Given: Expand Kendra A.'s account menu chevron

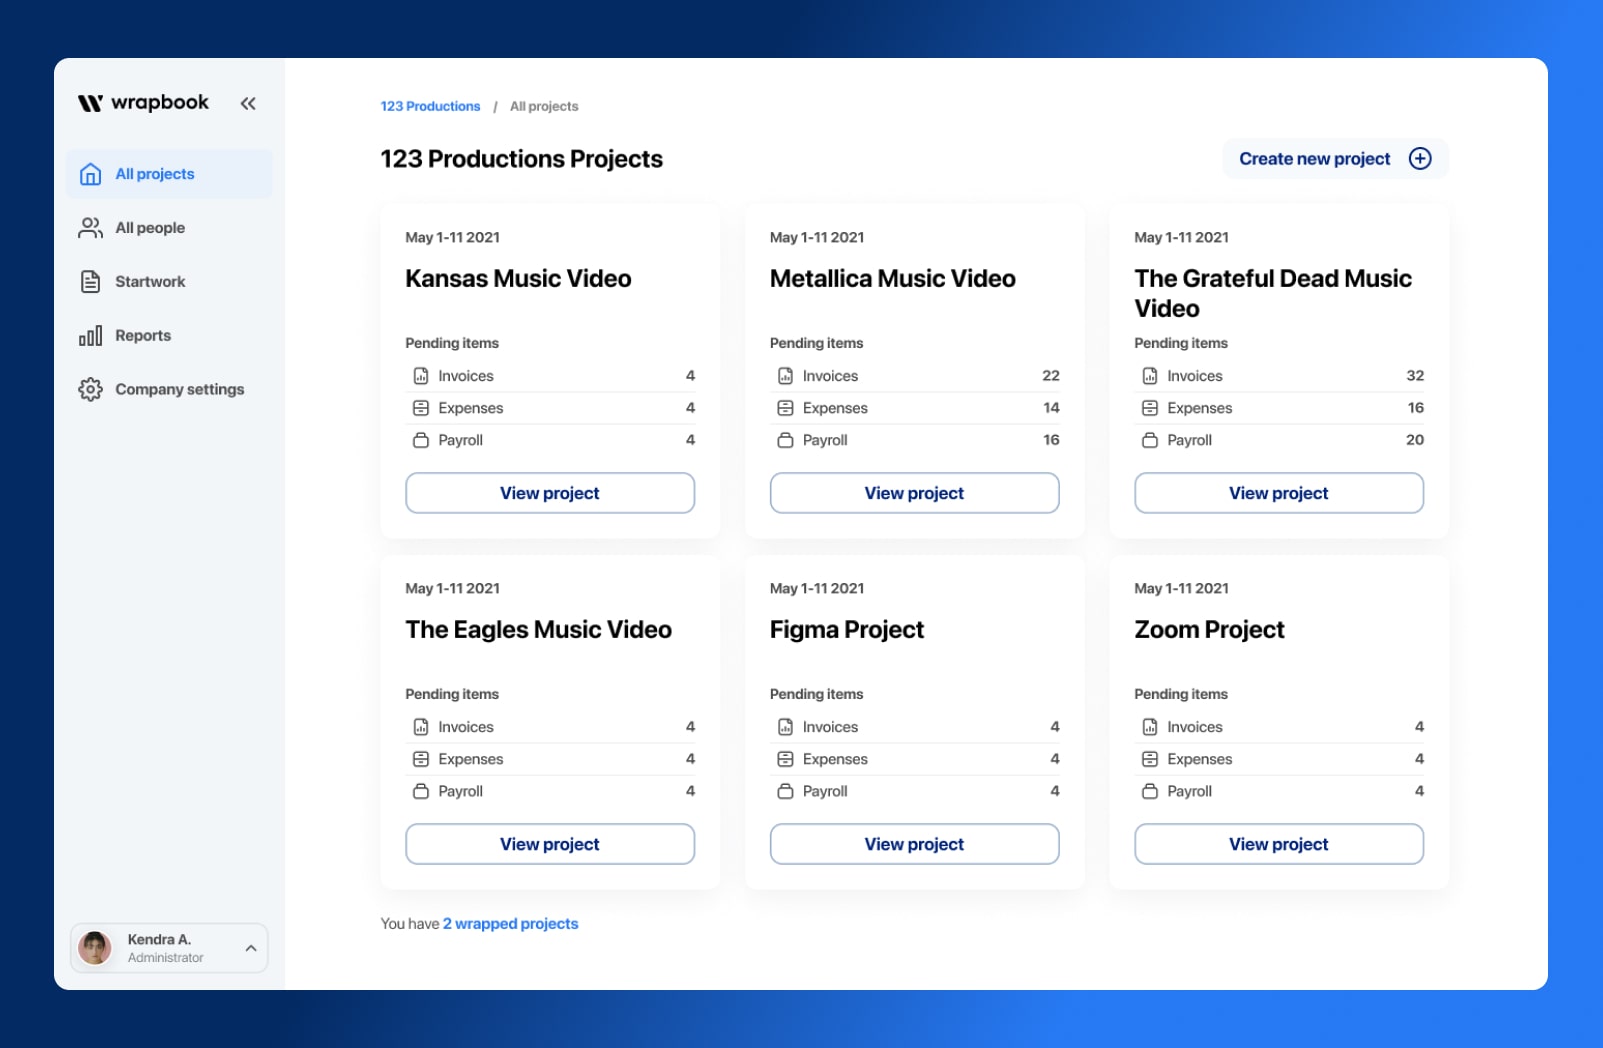Looking at the screenshot, I should 250,948.
